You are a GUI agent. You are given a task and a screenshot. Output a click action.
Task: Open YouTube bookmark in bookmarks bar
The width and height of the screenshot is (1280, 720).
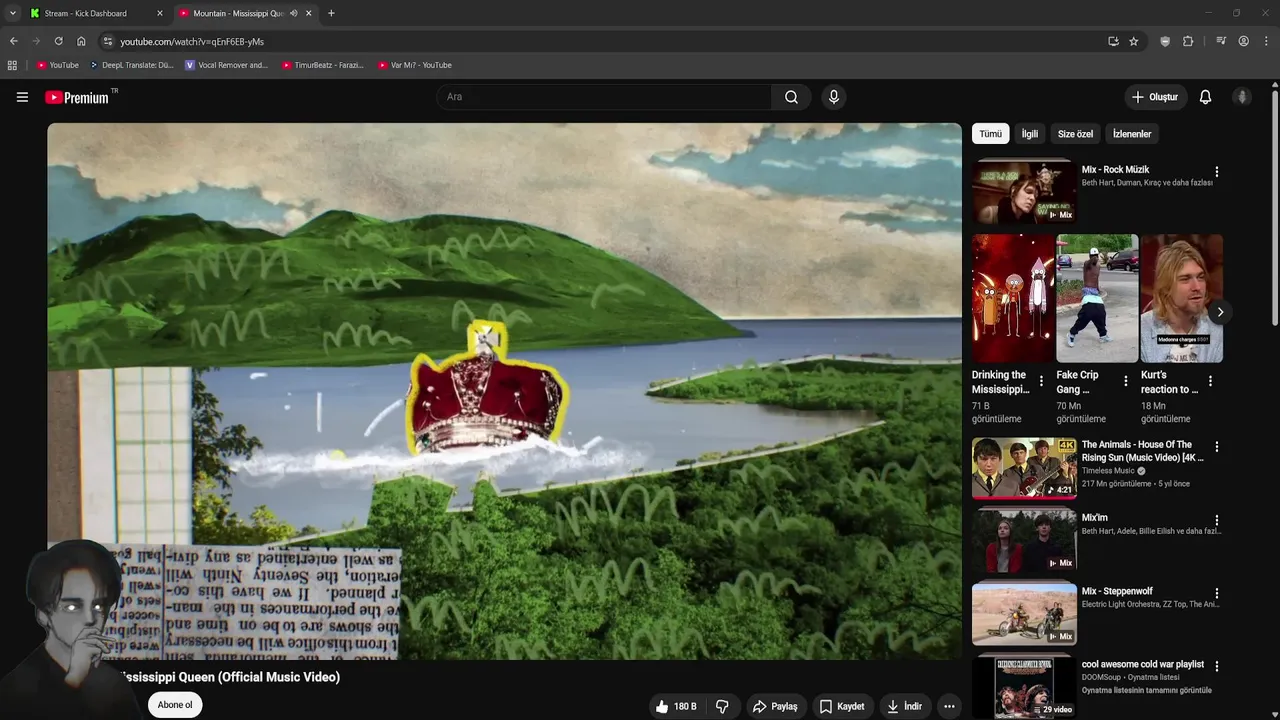coord(57,65)
